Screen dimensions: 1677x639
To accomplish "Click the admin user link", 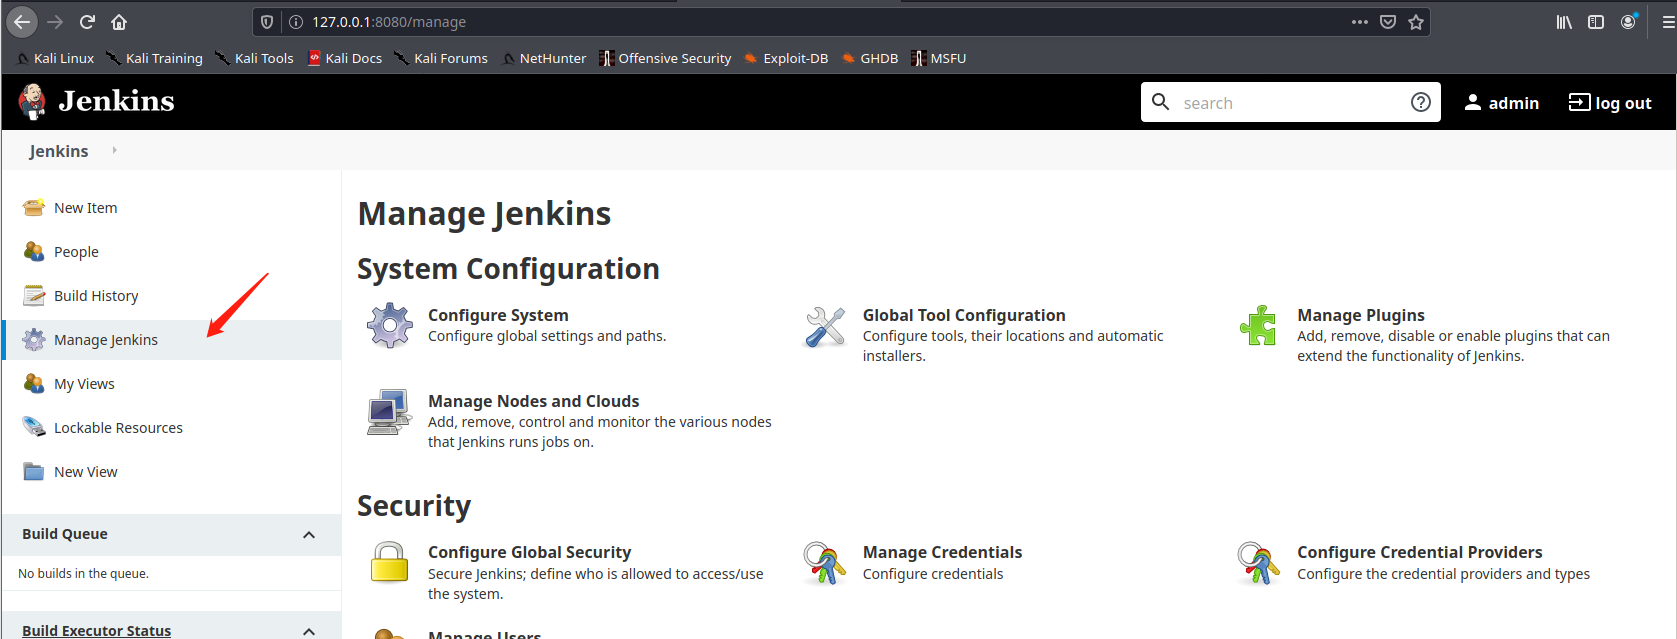I will pos(1502,103).
